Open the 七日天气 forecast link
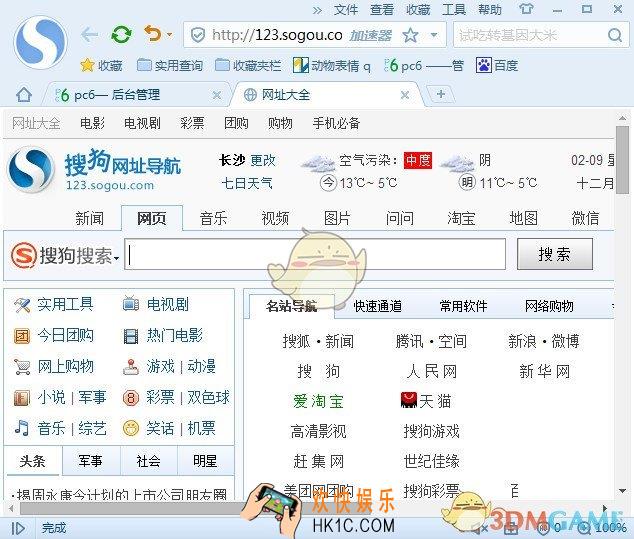 pyautogui.click(x=247, y=183)
